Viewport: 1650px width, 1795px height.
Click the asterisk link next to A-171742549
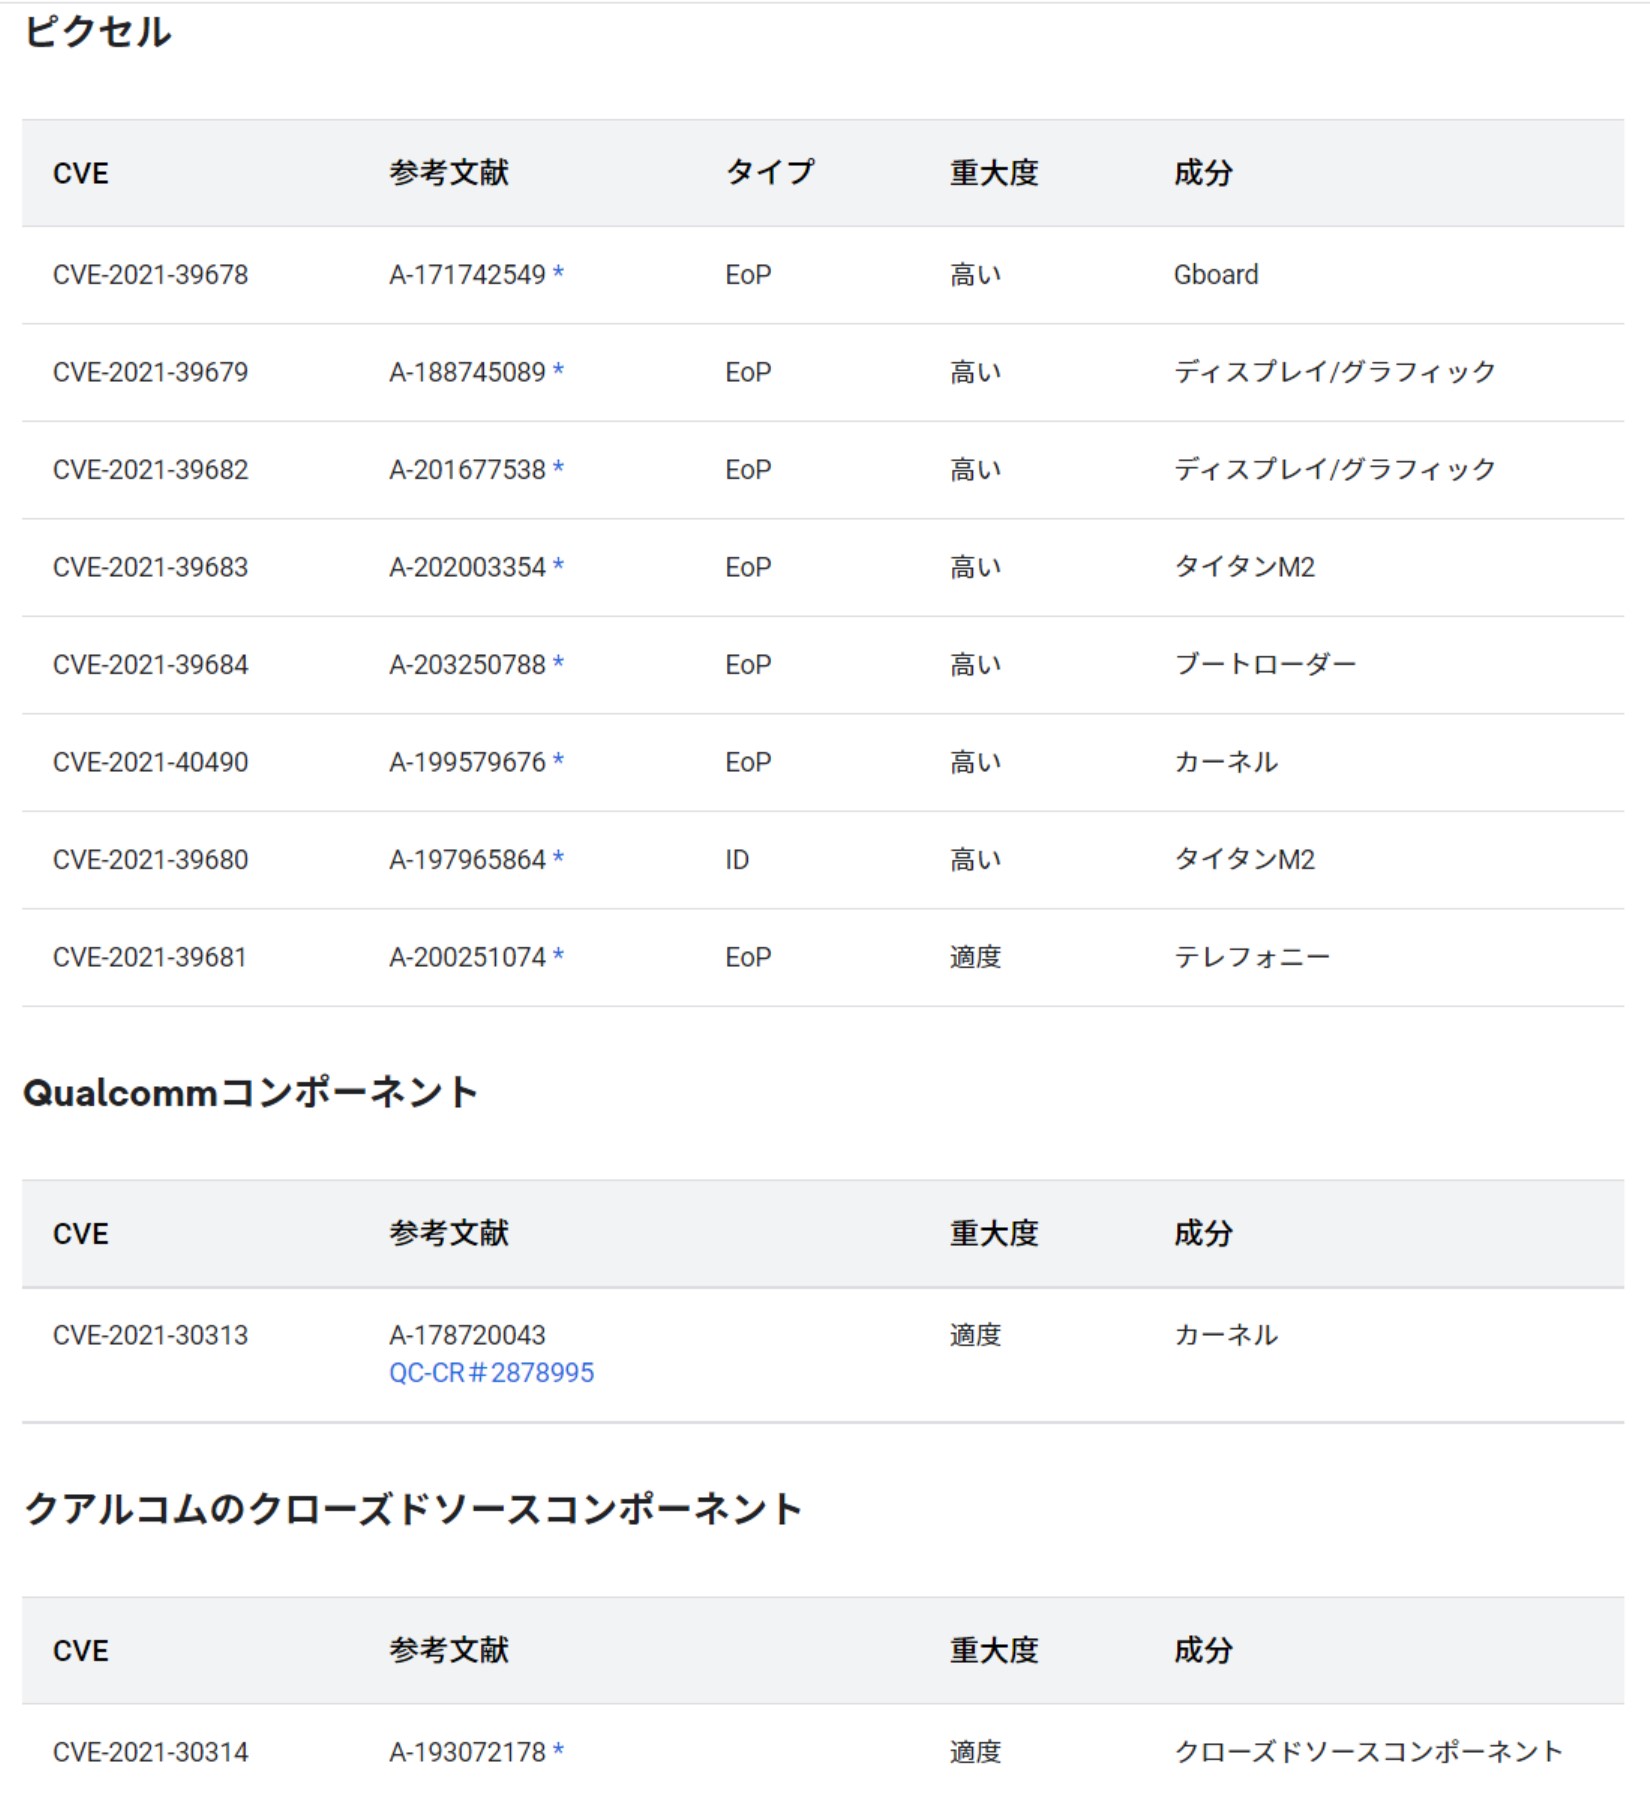click(x=558, y=272)
